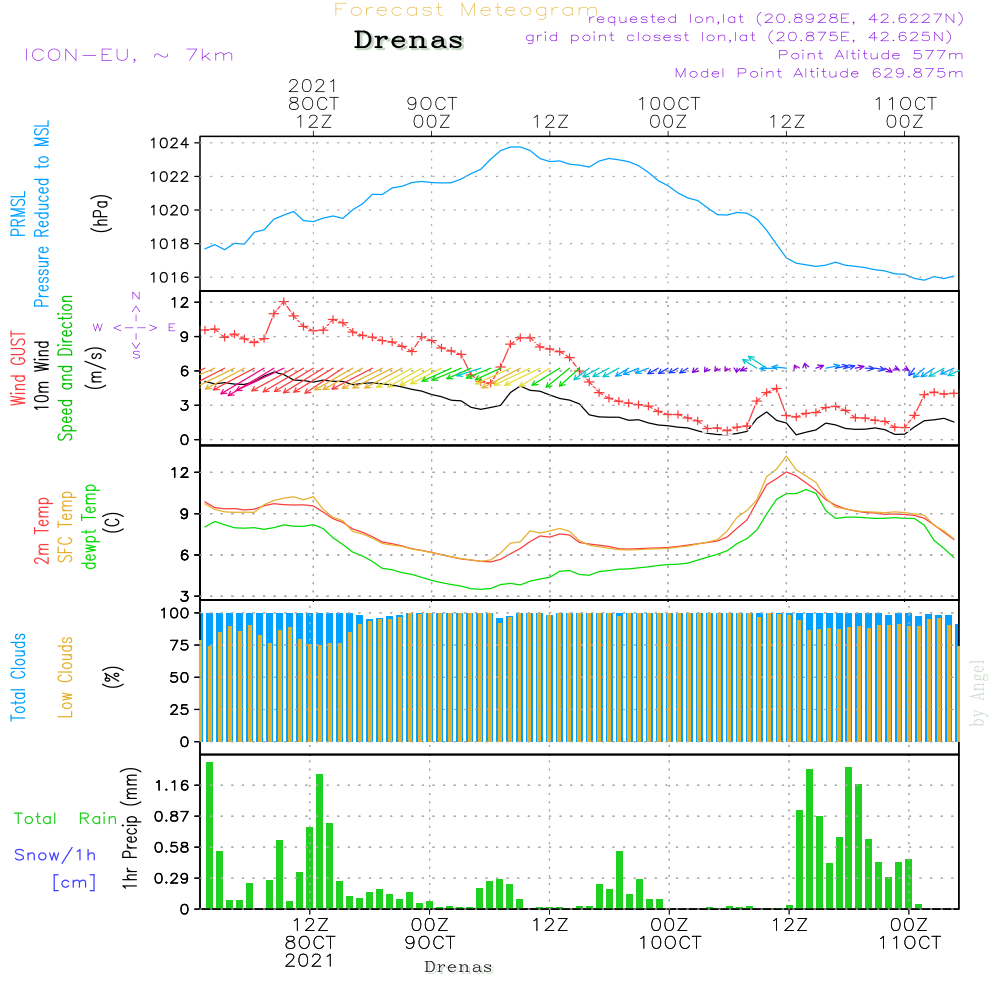
Task: Select the blue 'Snow/1h' legend label
Action: [55, 855]
